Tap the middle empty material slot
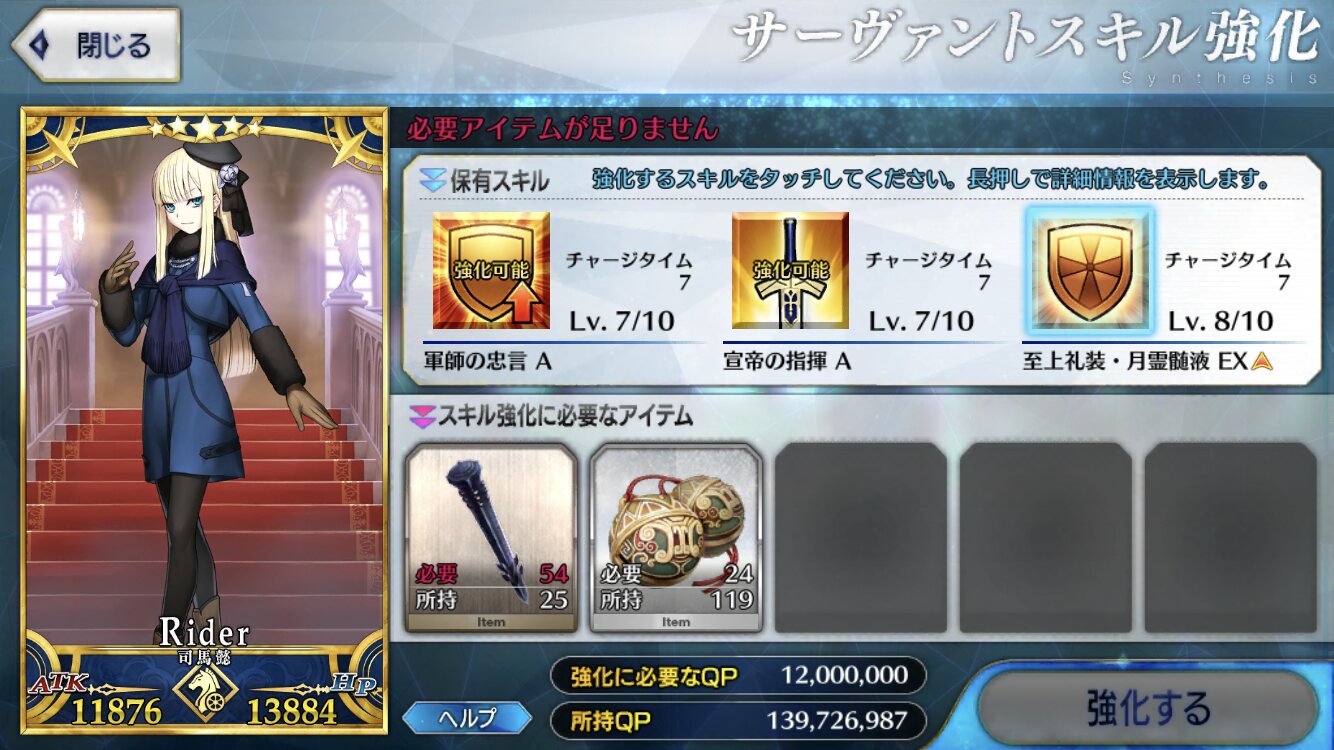Screen dimensions: 1334x750 [1046, 538]
